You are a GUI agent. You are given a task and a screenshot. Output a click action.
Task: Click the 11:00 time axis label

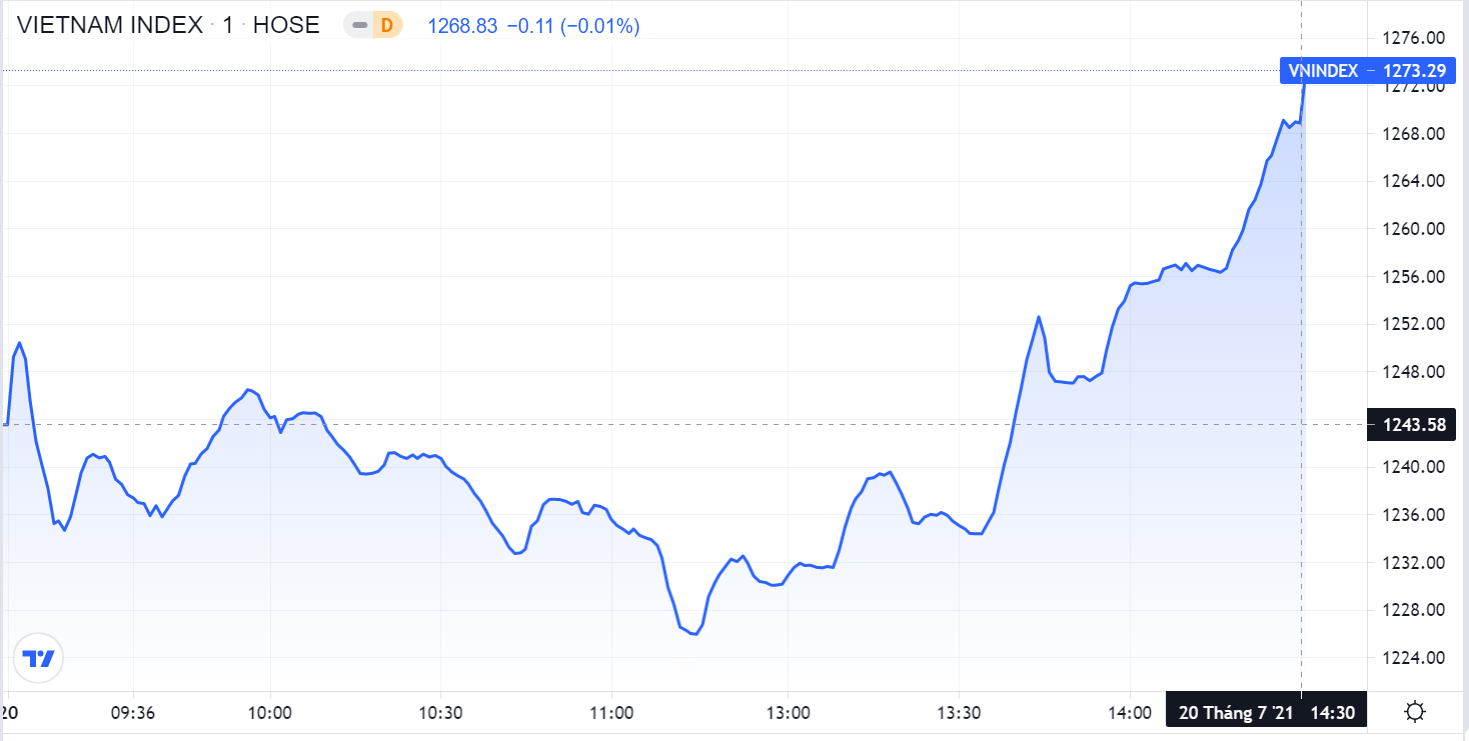click(611, 713)
